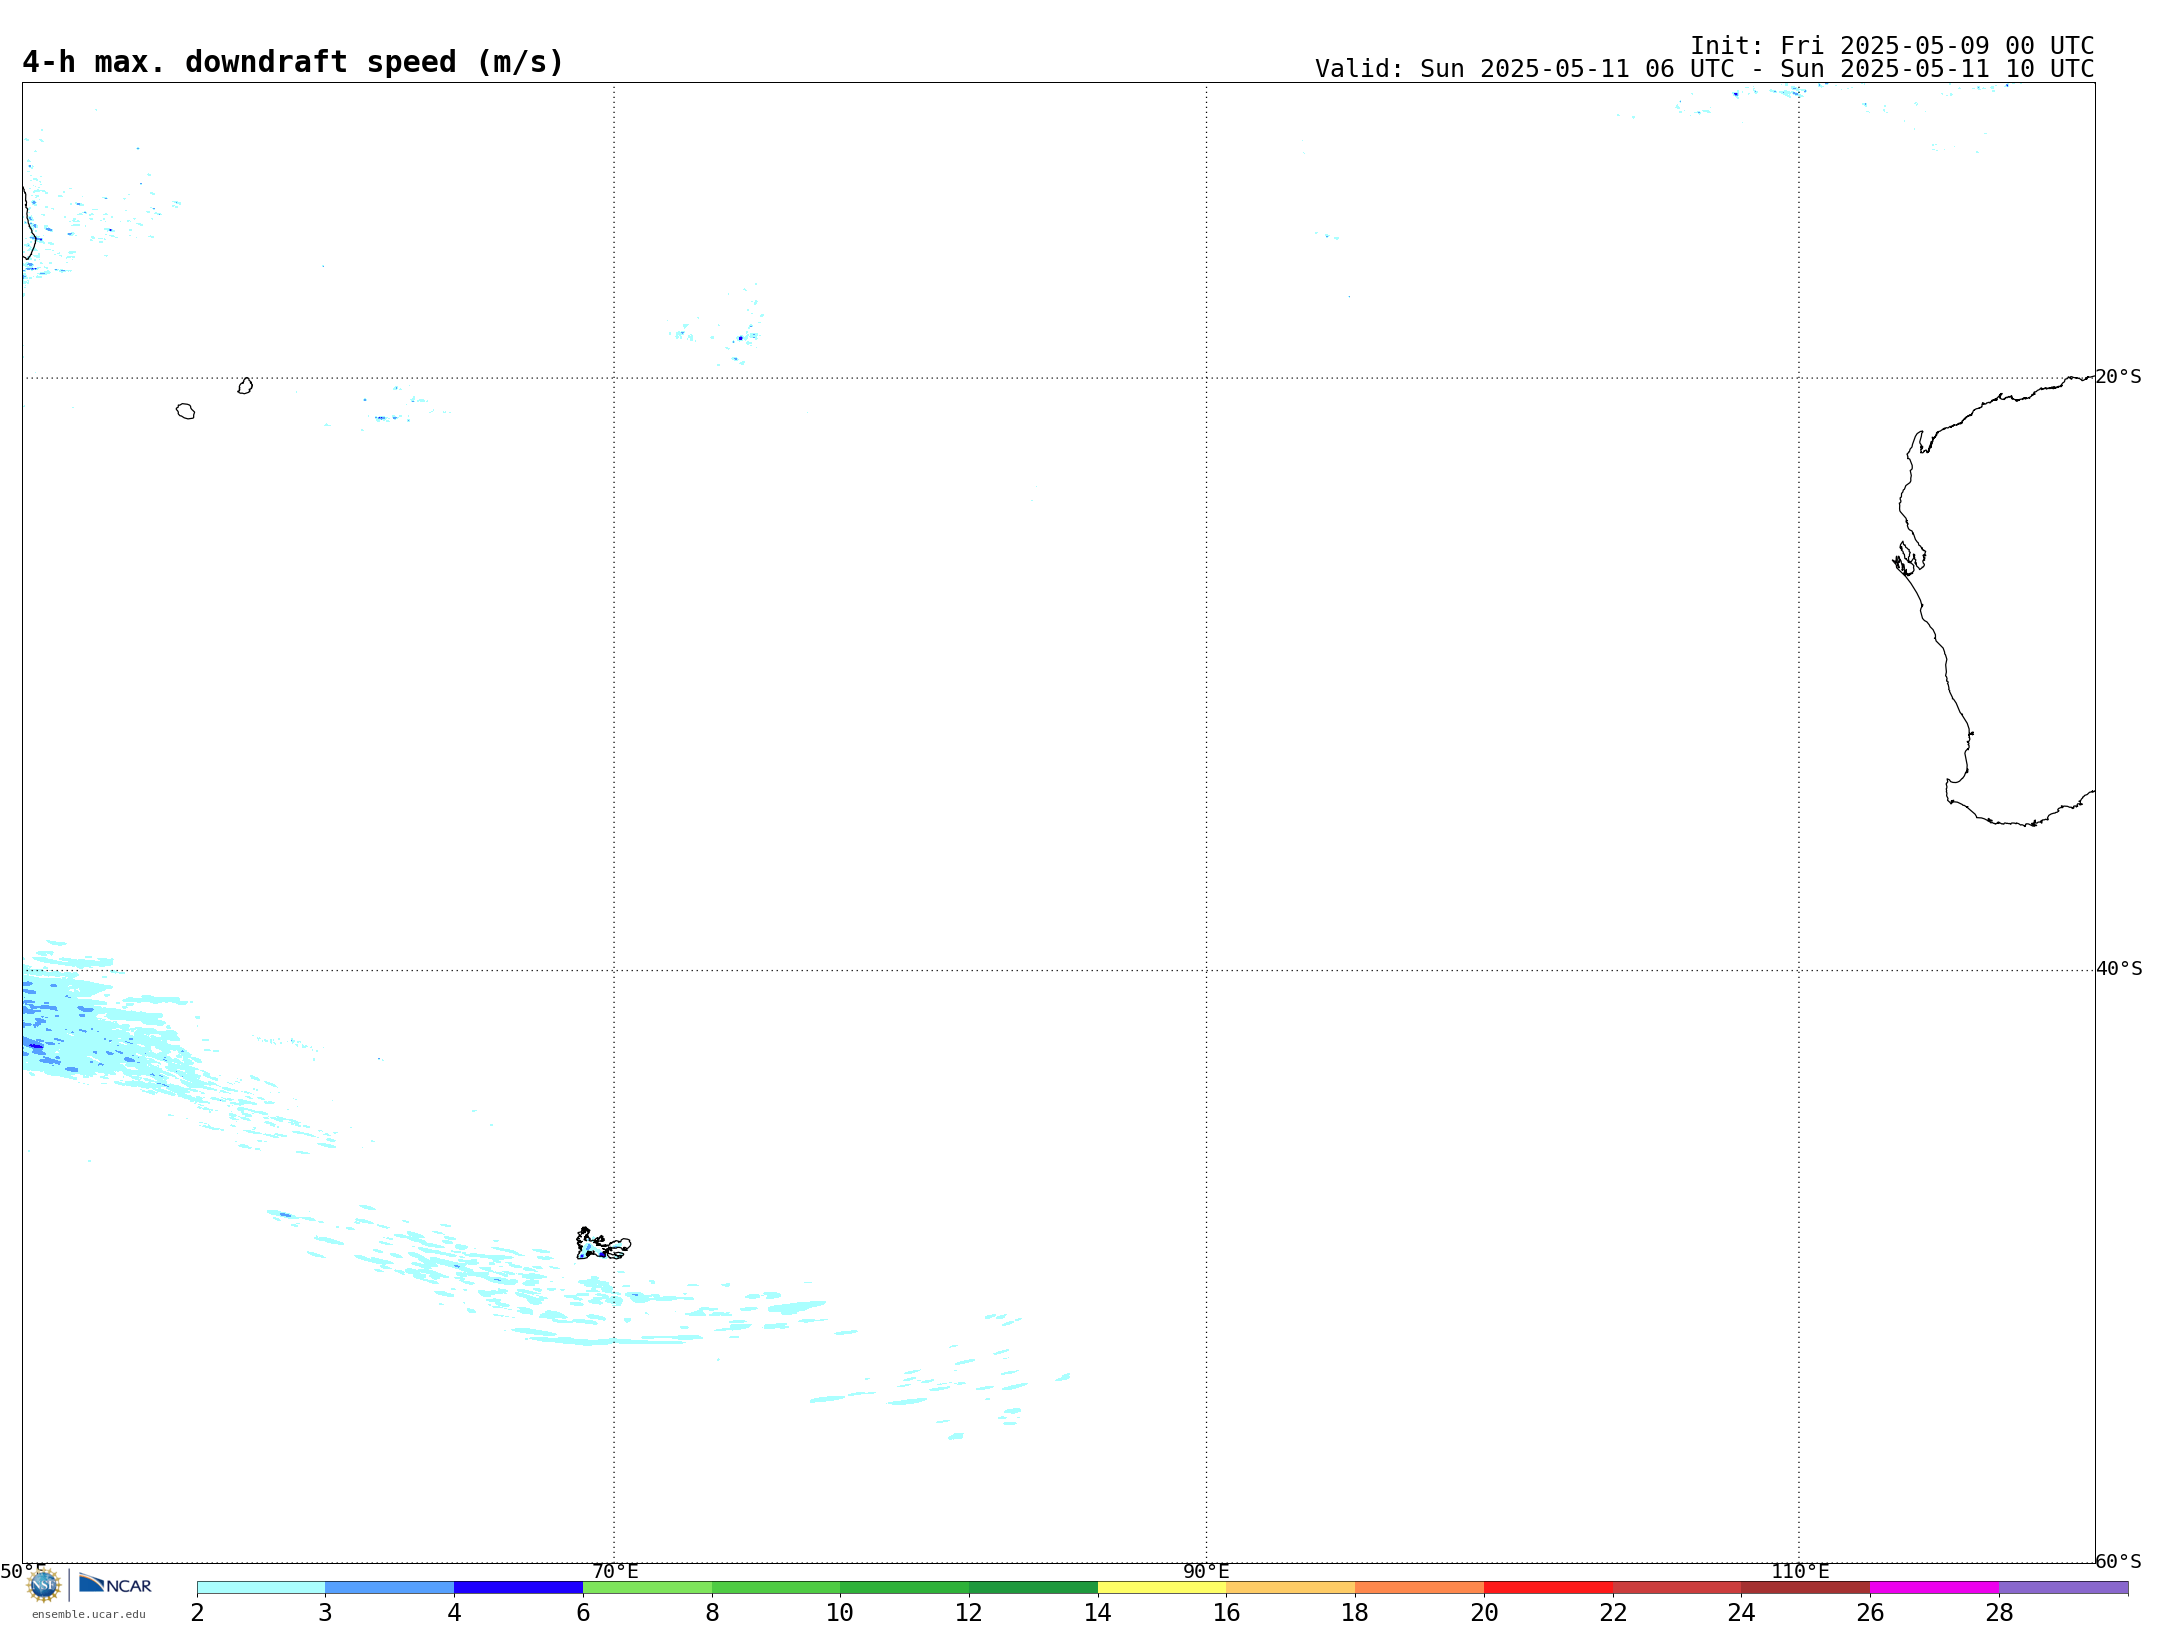The width and height of the screenshot is (2160, 1626).
Task: Select the orange 18-20 colorbar swatch
Action: coord(1420,1588)
